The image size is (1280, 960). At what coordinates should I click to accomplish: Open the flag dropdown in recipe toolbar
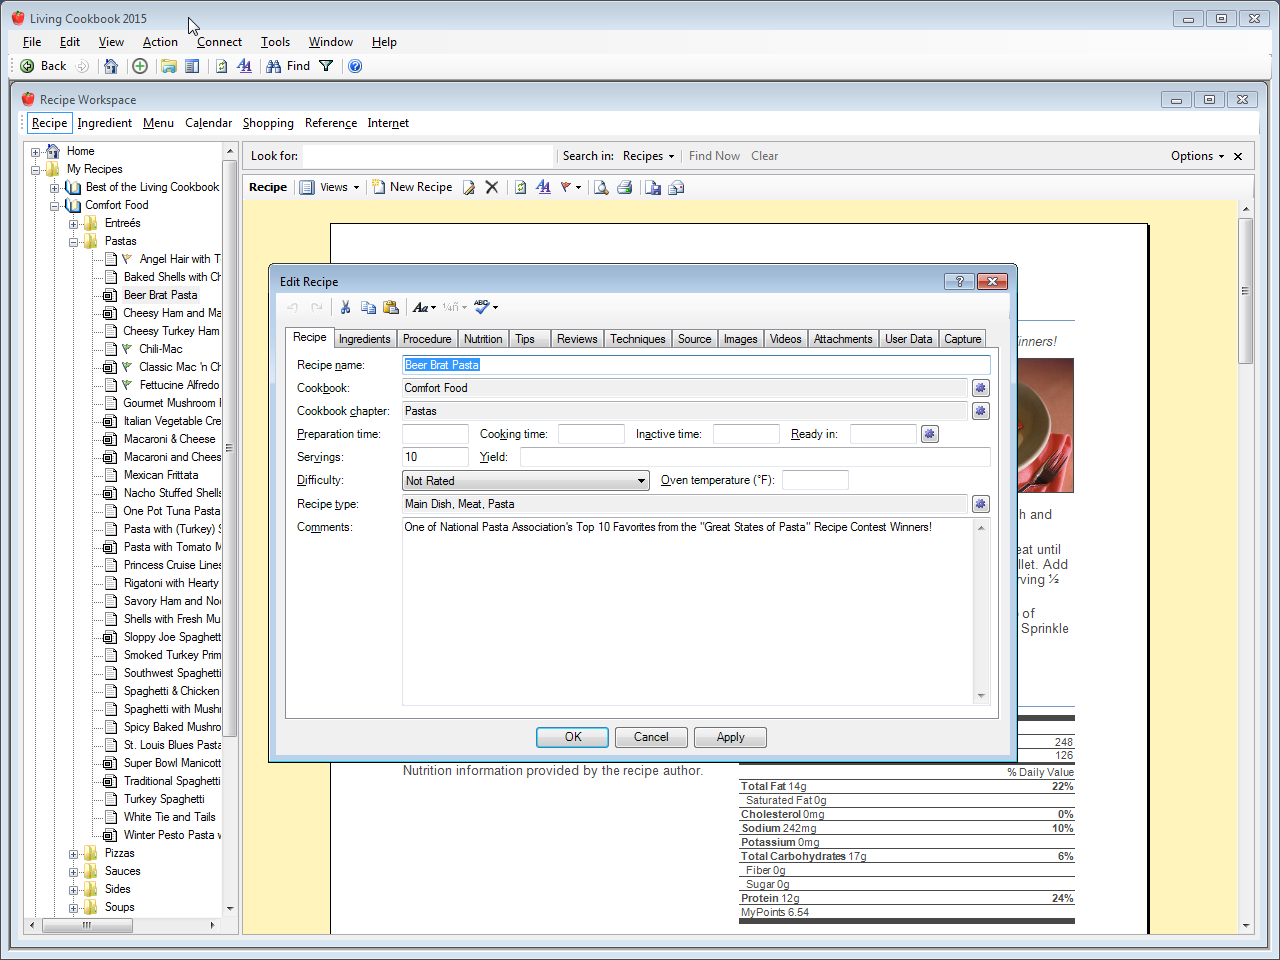(x=571, y=187)
